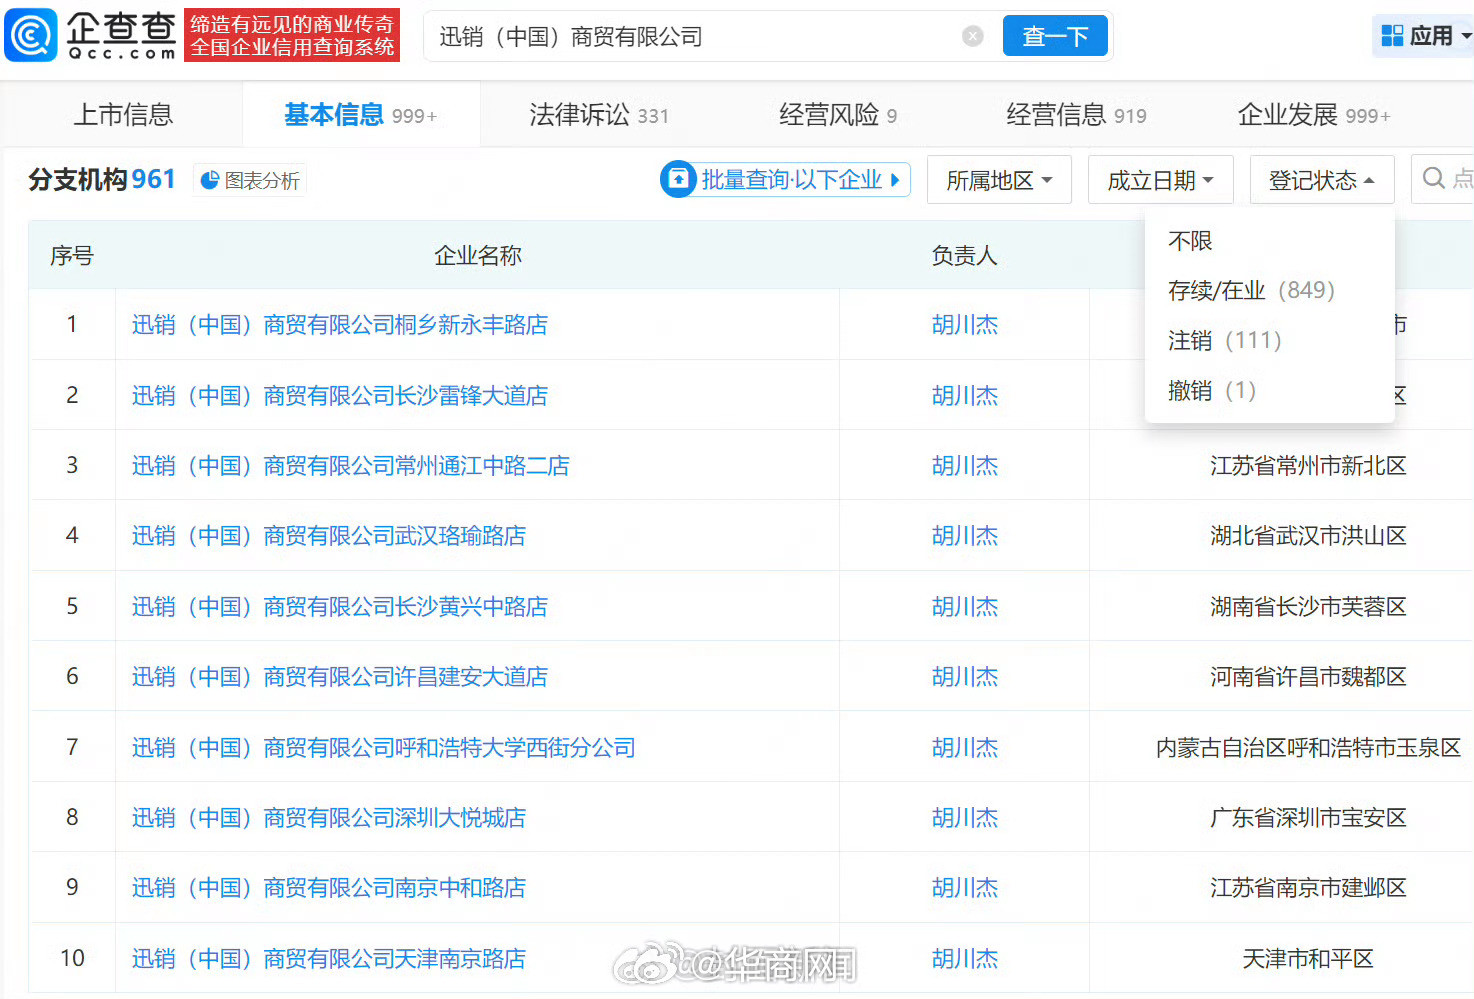This screenshot has width=1474, height=999.
Task: Open the 所属地区 region dropdown
Action: [998, 179]
